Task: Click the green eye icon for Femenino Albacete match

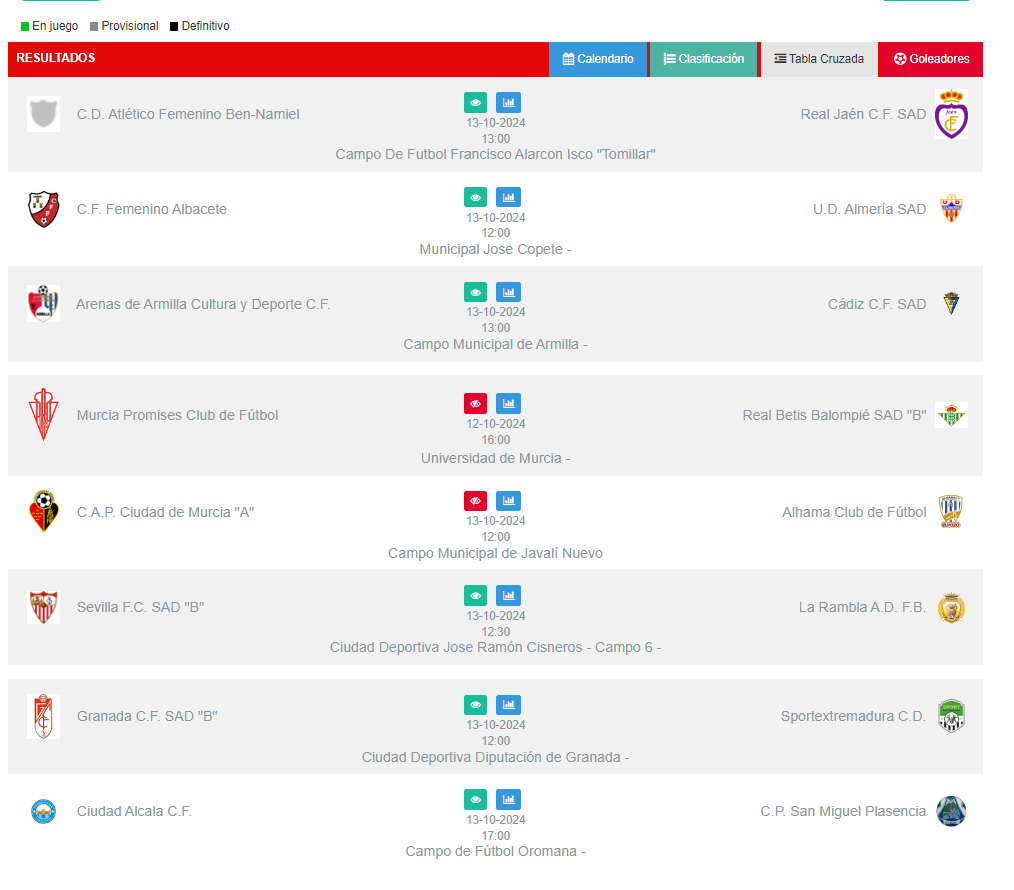Action: (x=475, y=197)
